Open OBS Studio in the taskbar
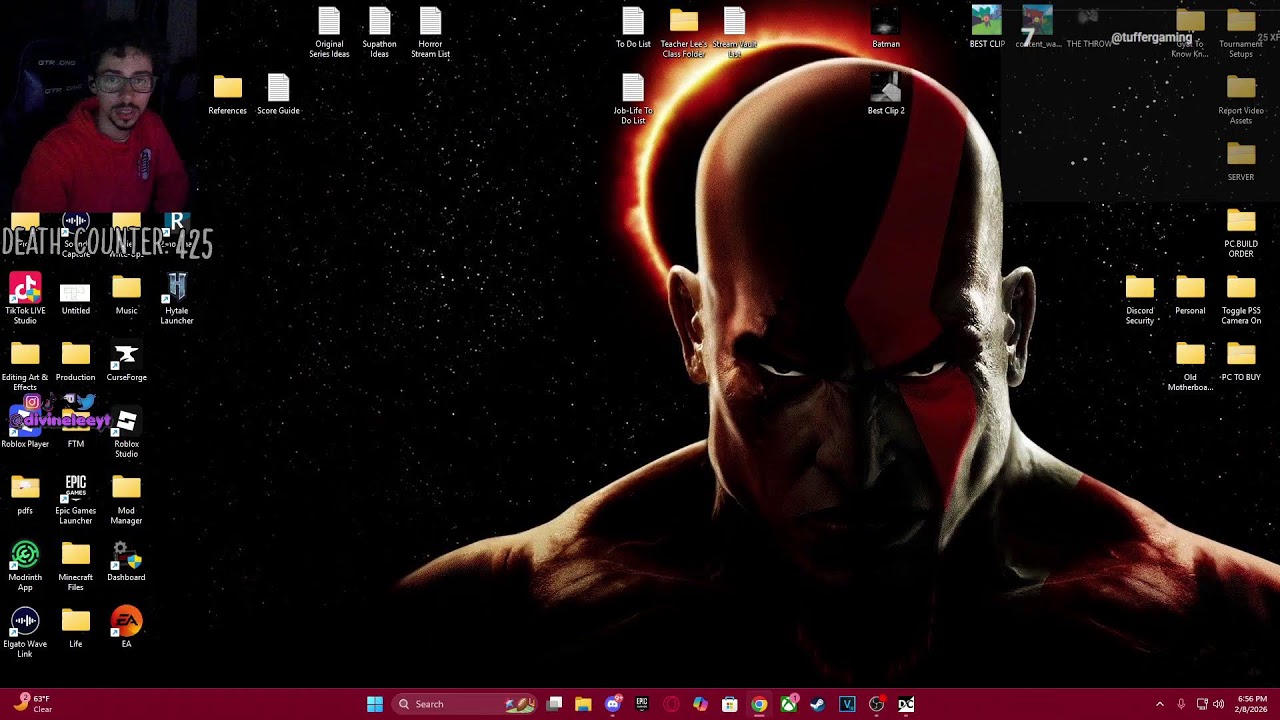1280x720 pixels. (877, 704)
